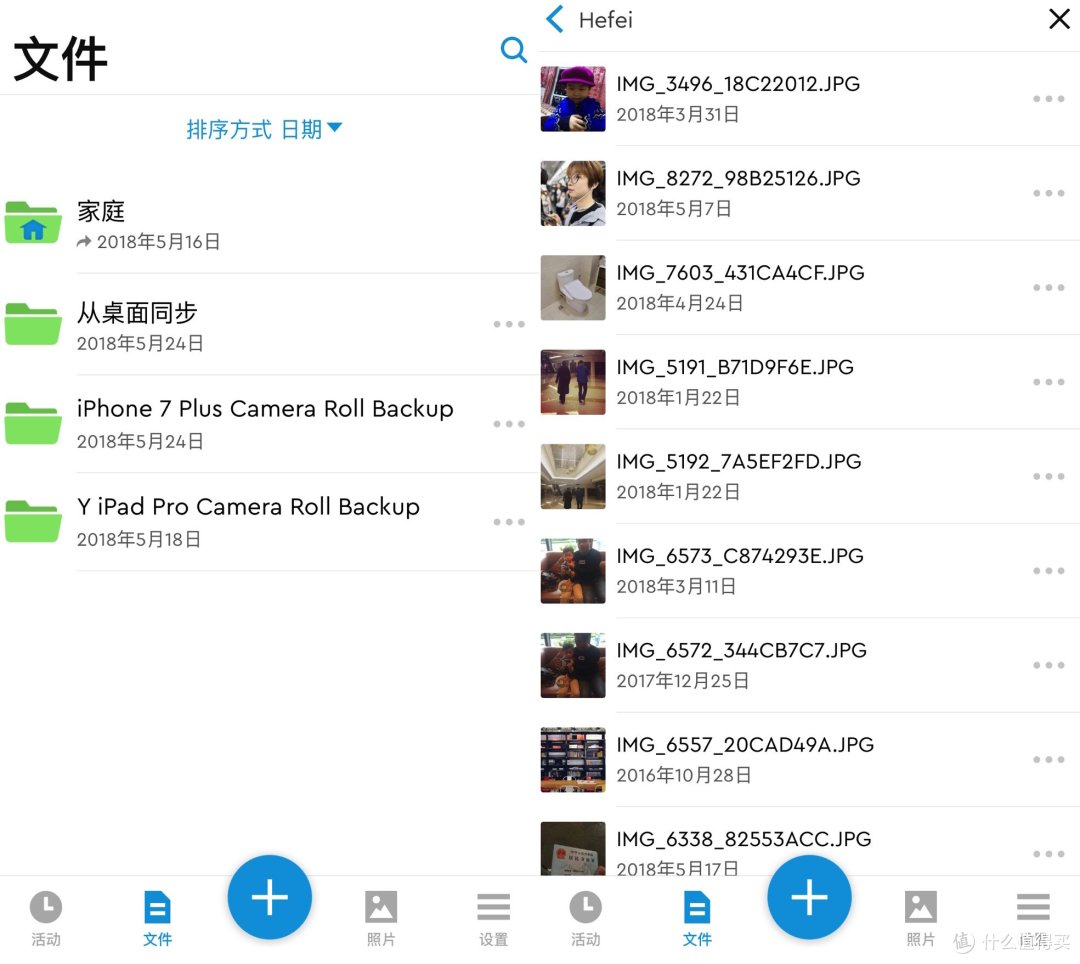Select Y iPad Pro Camera Roll Backup text

coord(248,507)
